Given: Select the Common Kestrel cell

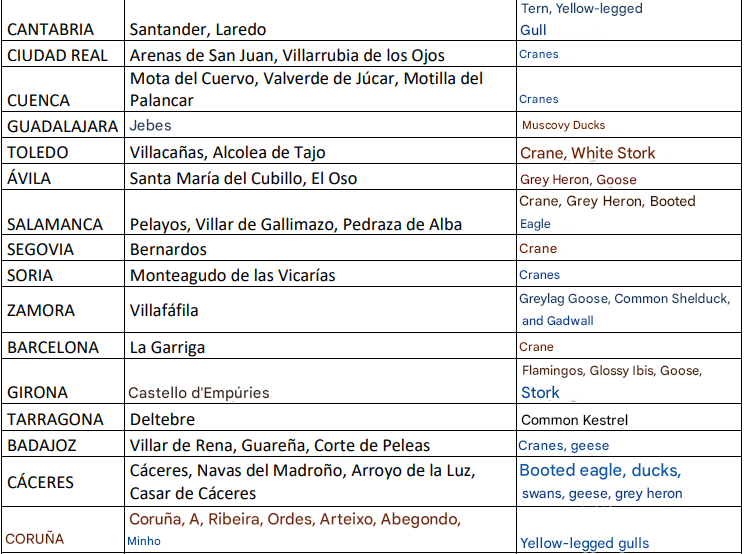Looking at the screenshot, I should point(574,420).
